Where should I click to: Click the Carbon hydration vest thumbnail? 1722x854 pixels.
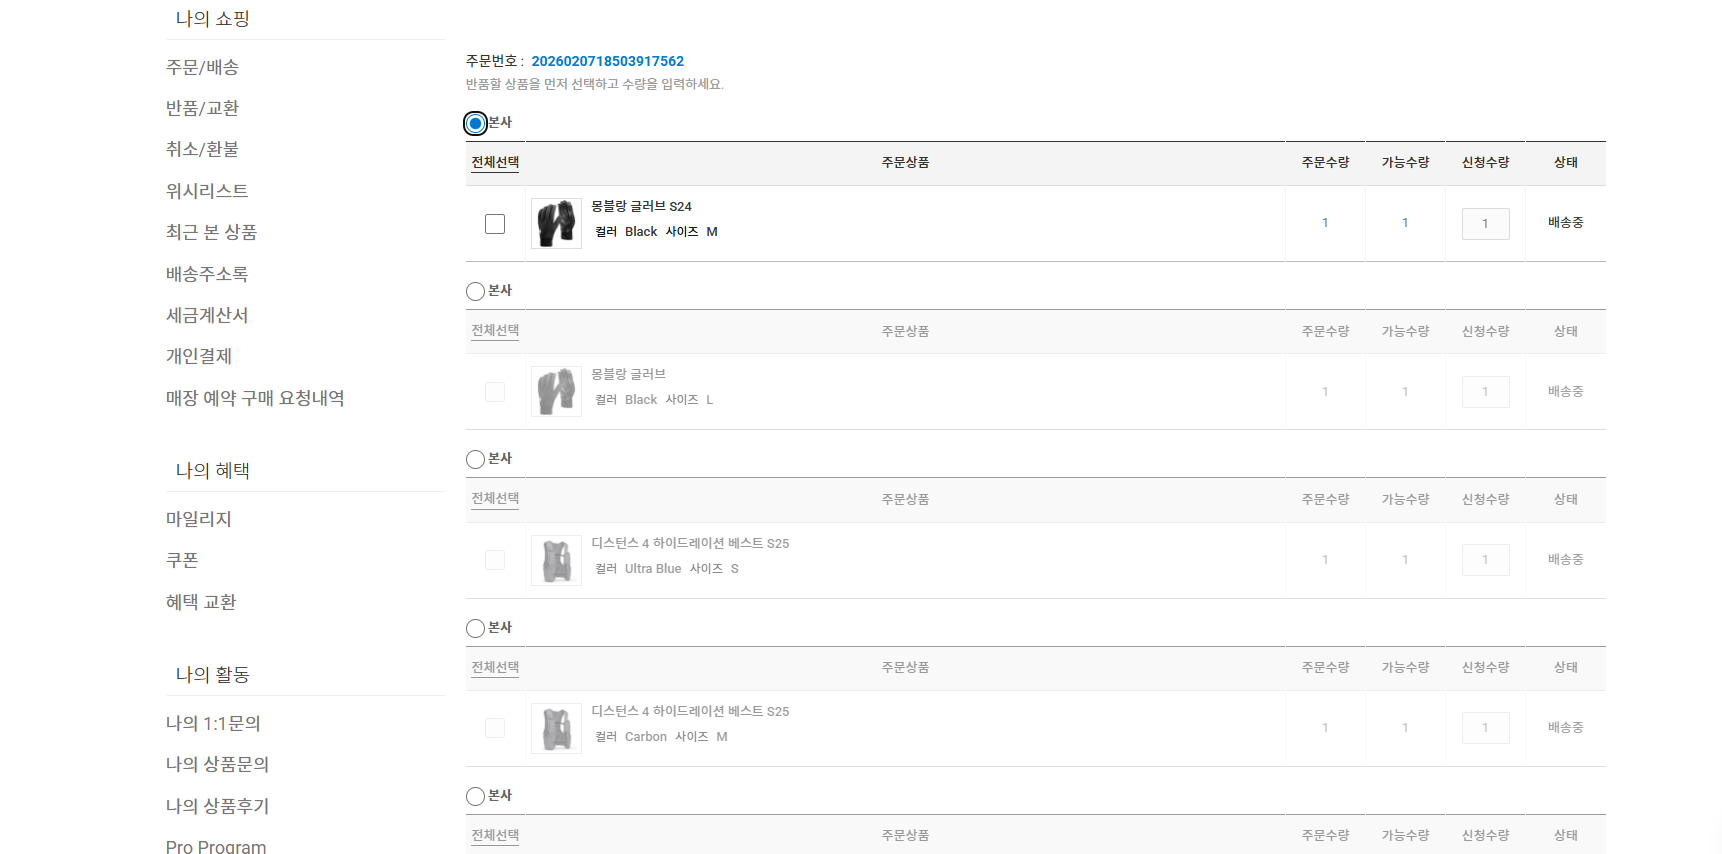click(x=556, y=728)
